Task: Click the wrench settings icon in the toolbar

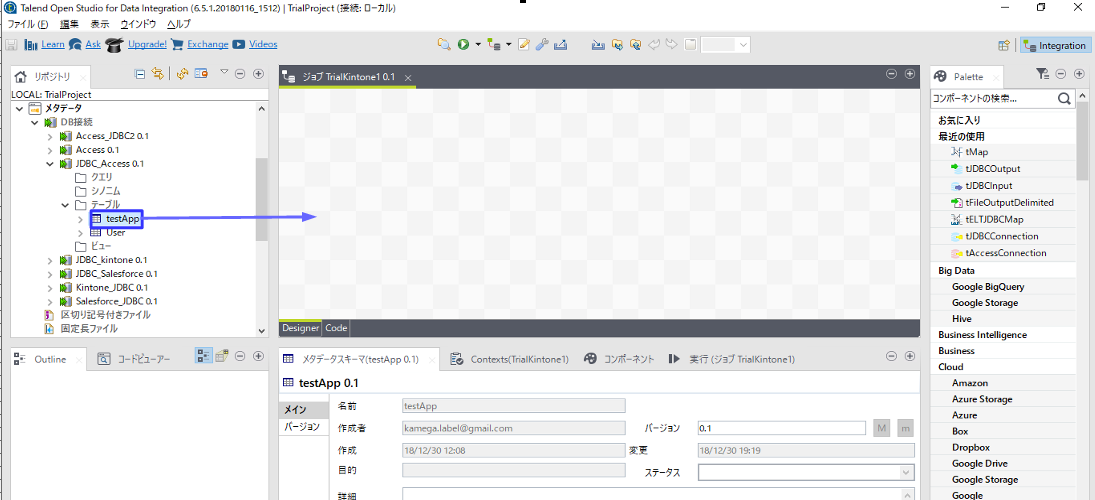Action: [x=542, y=45]
